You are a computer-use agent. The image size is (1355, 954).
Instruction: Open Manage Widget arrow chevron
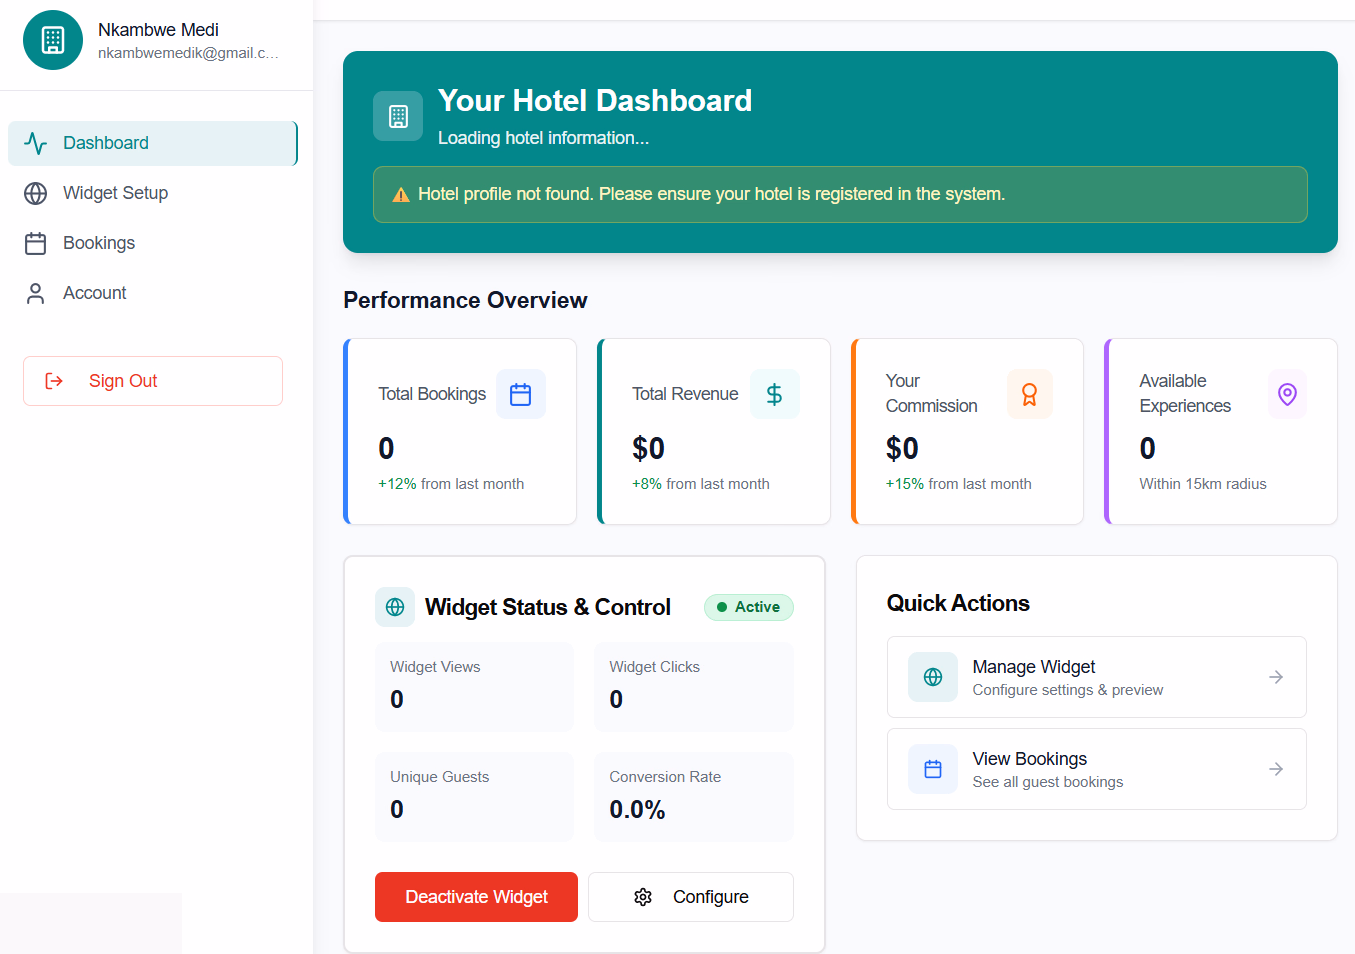pyautogui.click(x=1275, y=677)
